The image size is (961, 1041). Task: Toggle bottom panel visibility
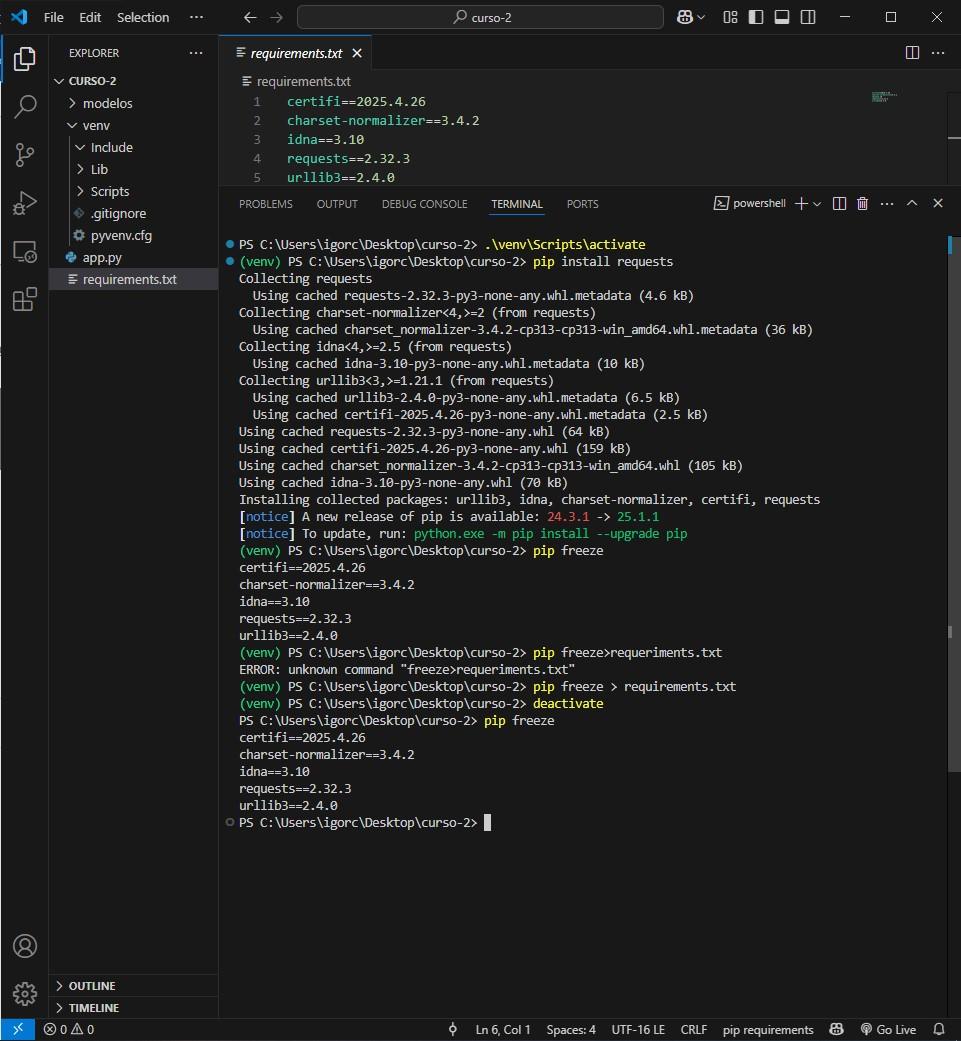782,17
